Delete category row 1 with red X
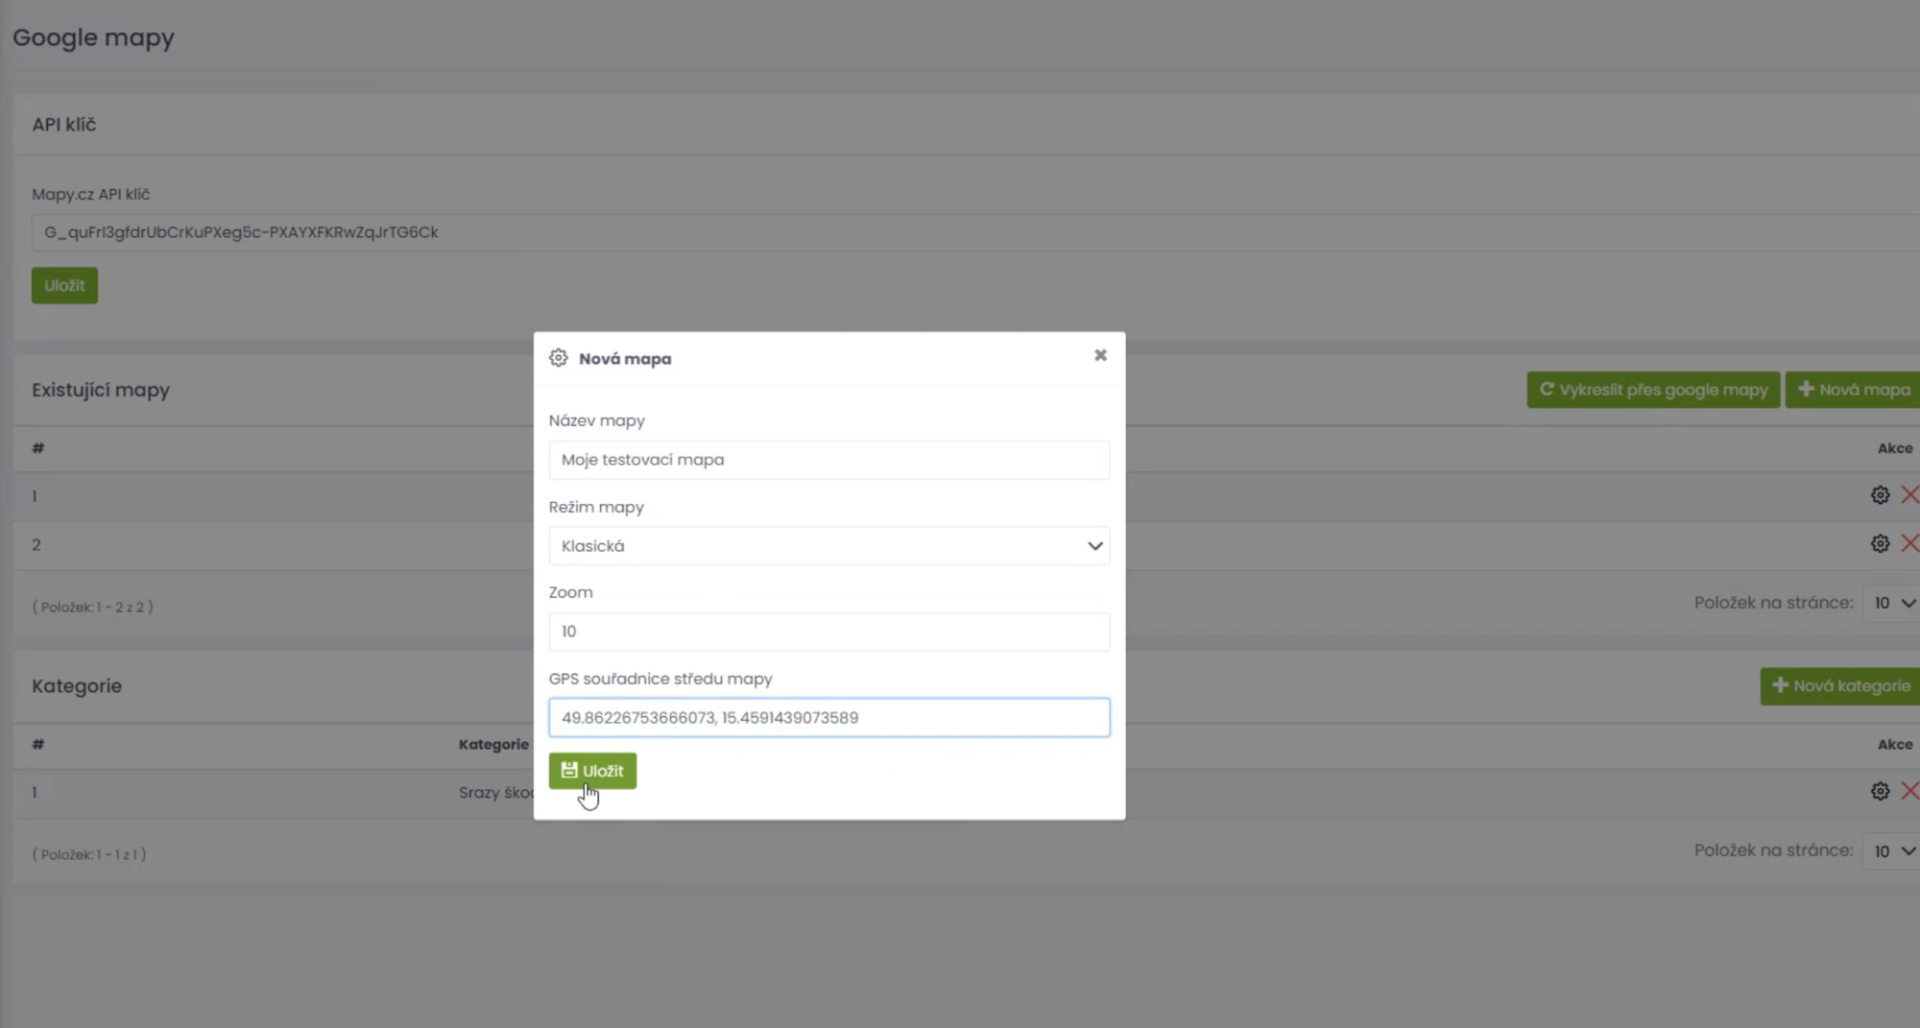This screenshot has height=1028, width=1920. [1909, 791]
